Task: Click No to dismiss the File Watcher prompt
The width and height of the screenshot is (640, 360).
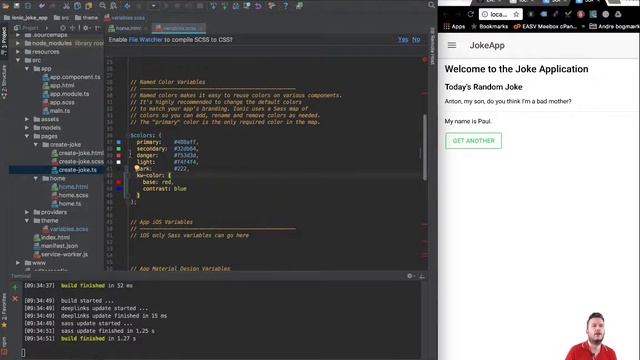Action: [416, 40]
